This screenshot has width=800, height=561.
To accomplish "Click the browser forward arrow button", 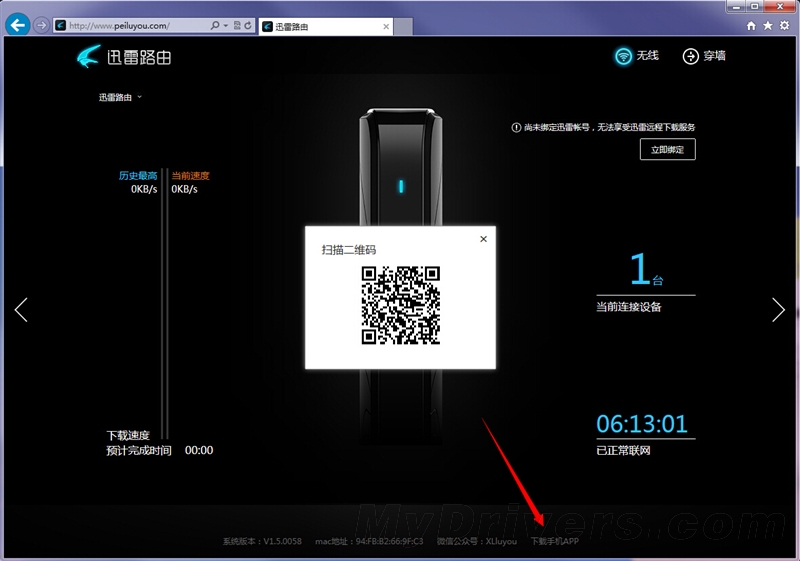I will coord(41,25).
